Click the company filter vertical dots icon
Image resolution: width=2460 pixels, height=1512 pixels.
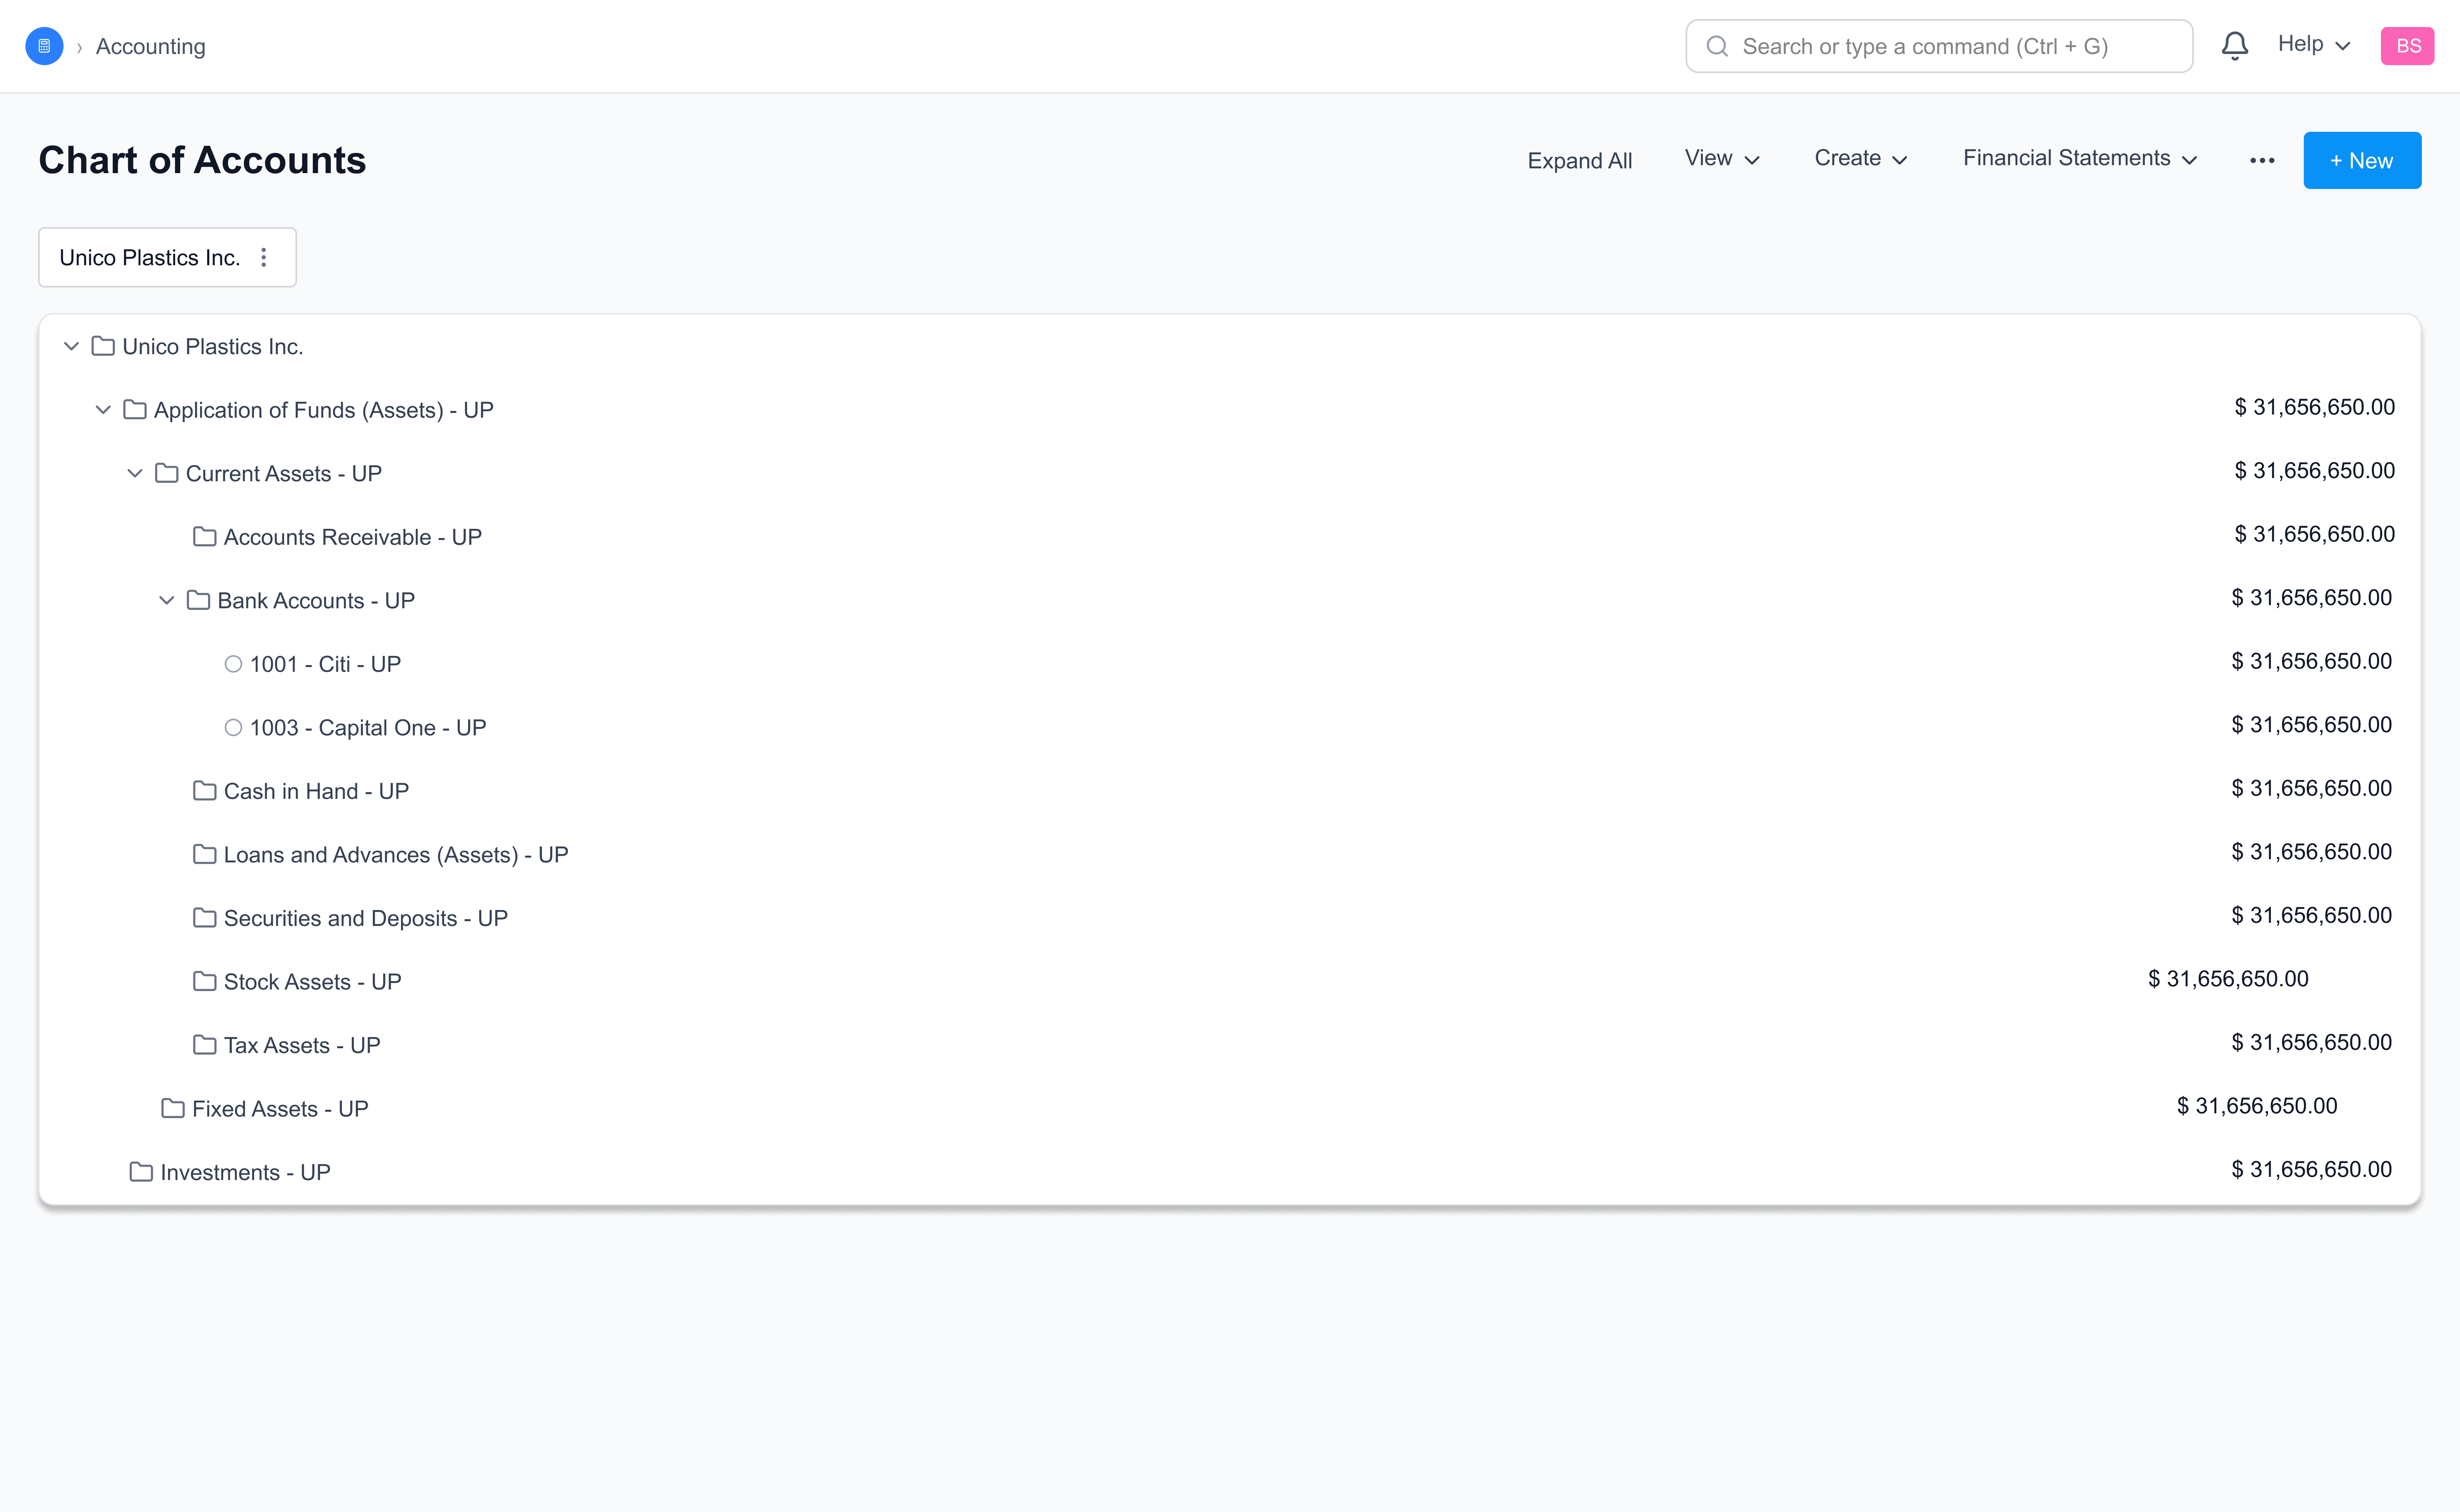pyautogui.click(x=264, y=258)
